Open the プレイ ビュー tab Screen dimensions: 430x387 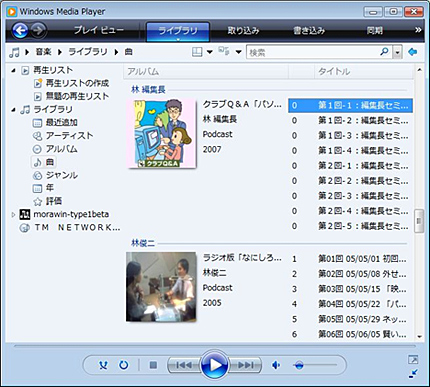pos(99,30)
